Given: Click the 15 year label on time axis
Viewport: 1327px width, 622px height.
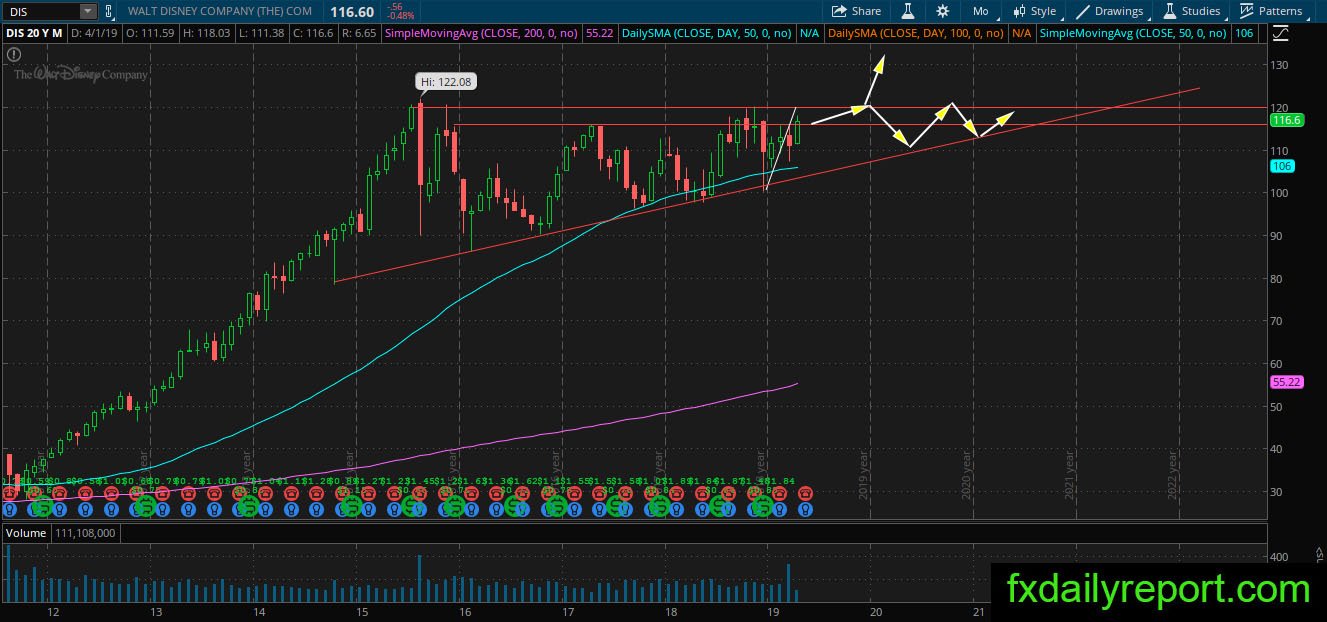Looking at the screenshot, I should coord(361,612).
